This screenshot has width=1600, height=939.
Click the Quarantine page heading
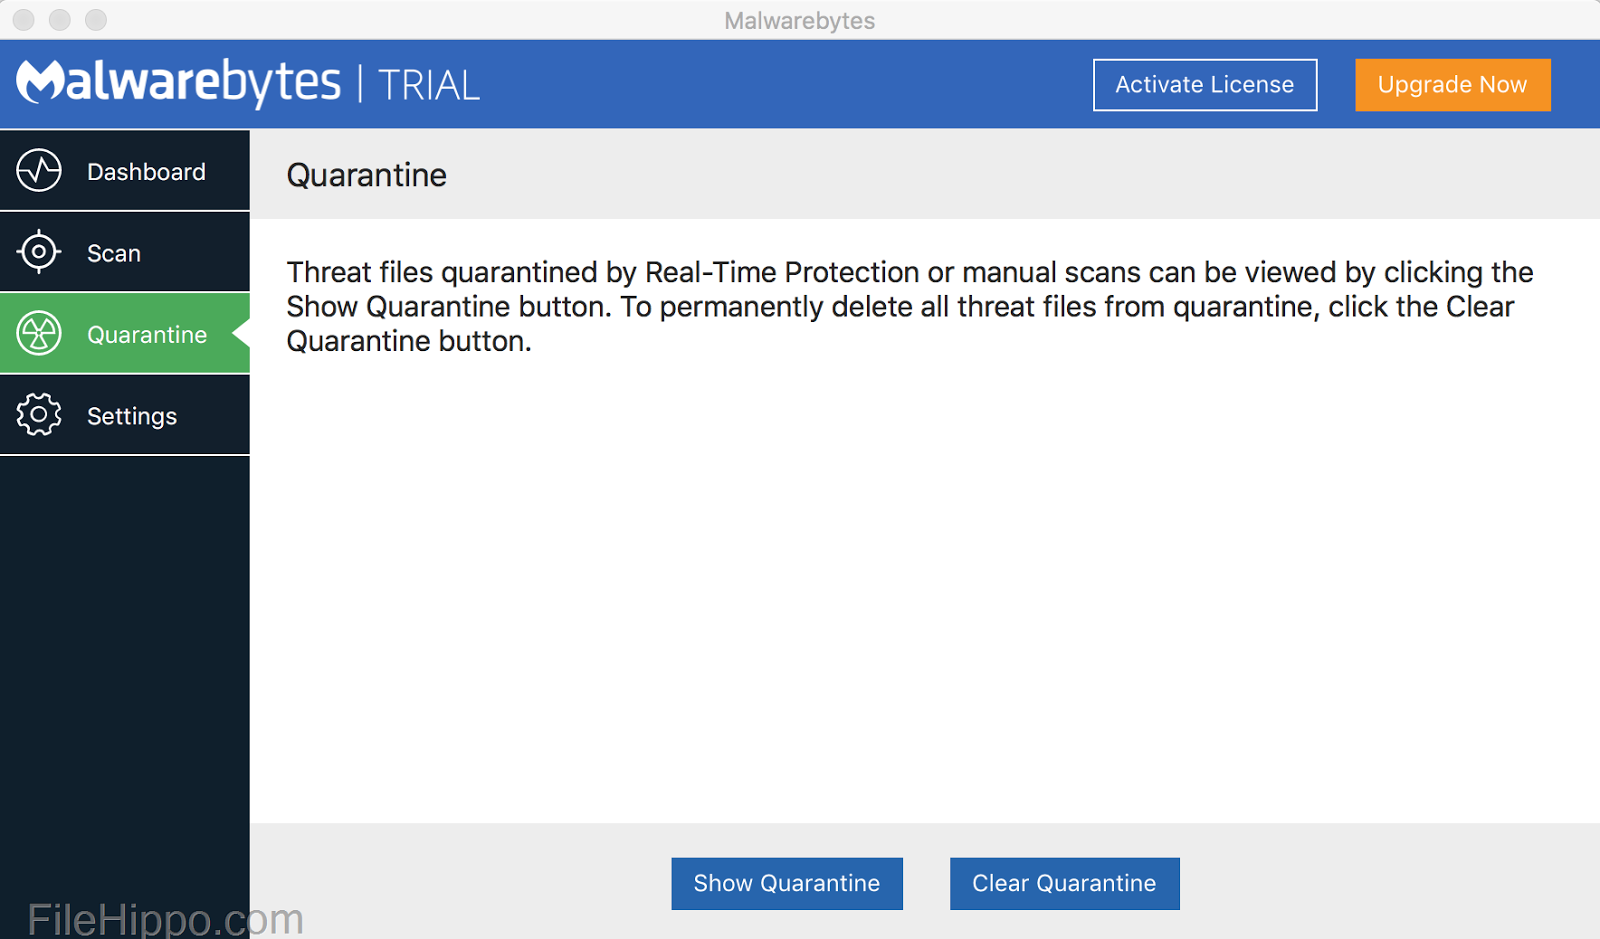pyautogui.click(x=366, y=175)
